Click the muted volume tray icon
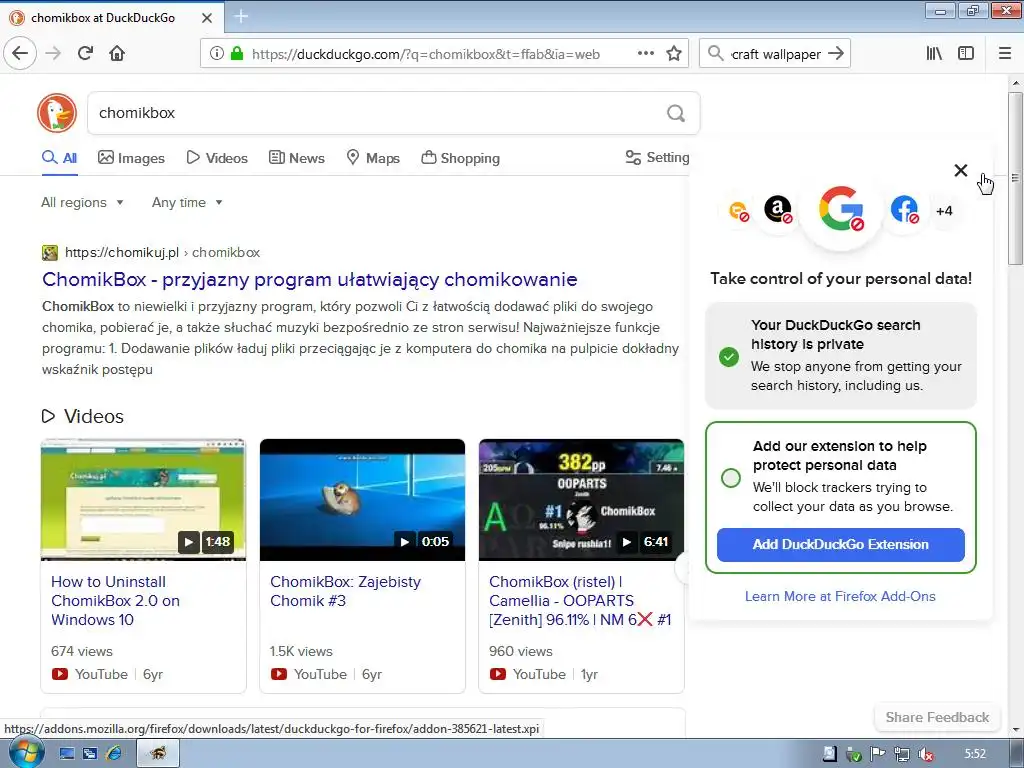Screen dimensions: 1024x768 (925, 754)
